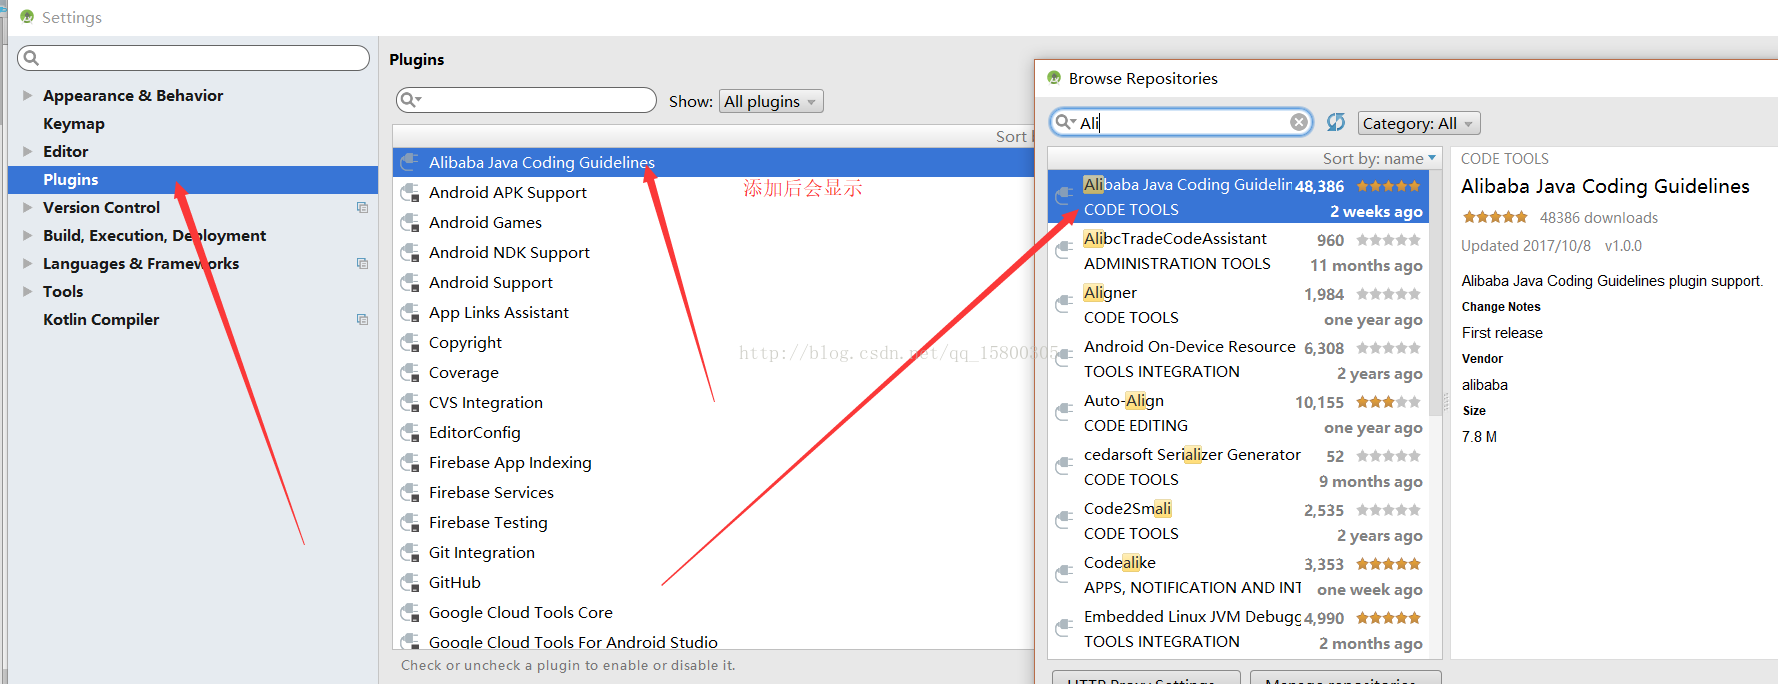The height and width of the screenshot is (684, 1778).
Task: Click the GitHub plugin icon
Action: (409, 582)
